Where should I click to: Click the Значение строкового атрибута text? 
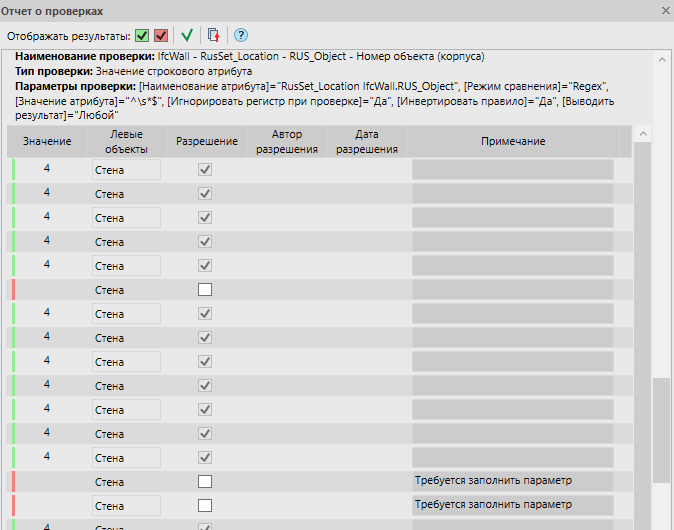[x=174, y=71]
